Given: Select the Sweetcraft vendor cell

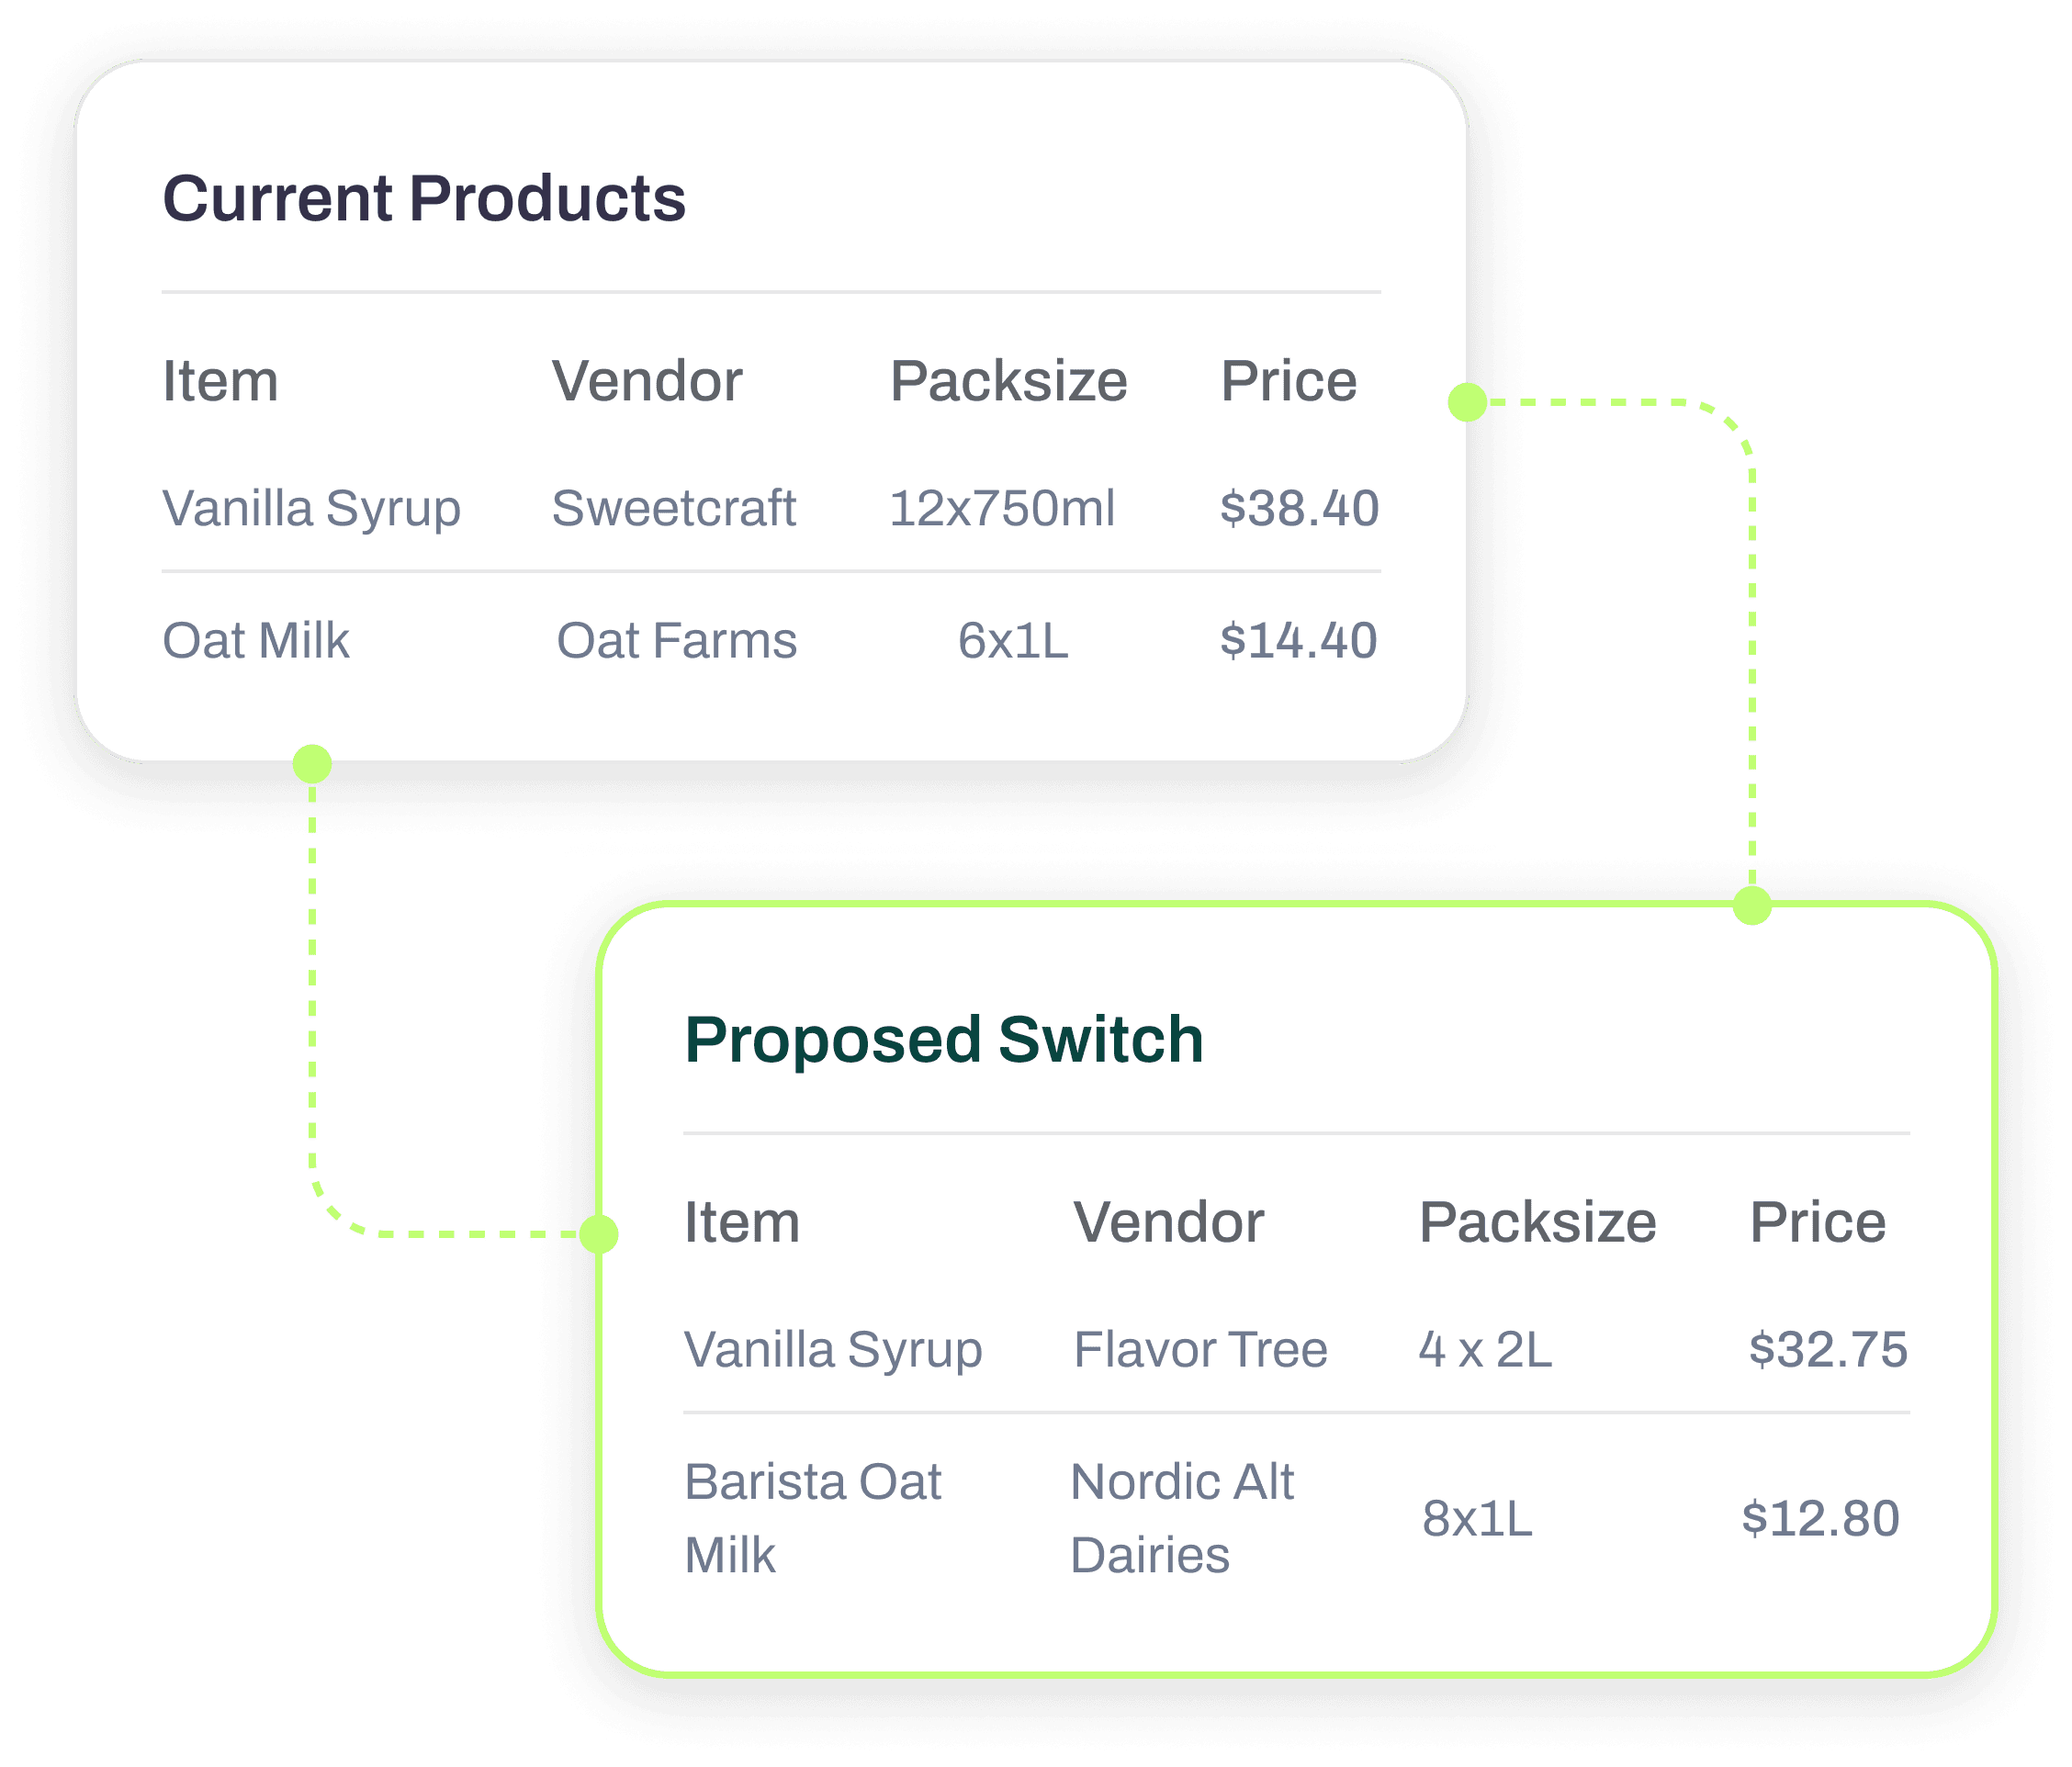Looking at the screenshot, I should (x=674, y=508).
